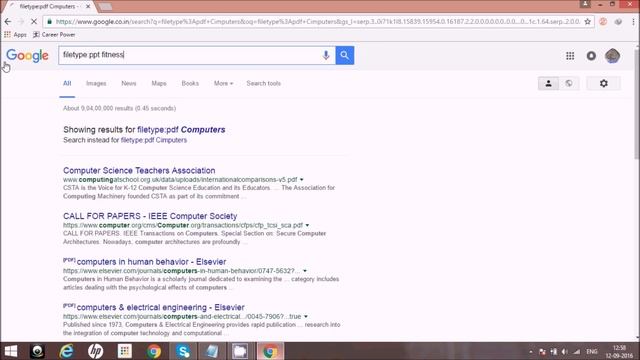640x360 pixels.
Task: Click the blue search magnifier button
Action: tap(344, 55)
